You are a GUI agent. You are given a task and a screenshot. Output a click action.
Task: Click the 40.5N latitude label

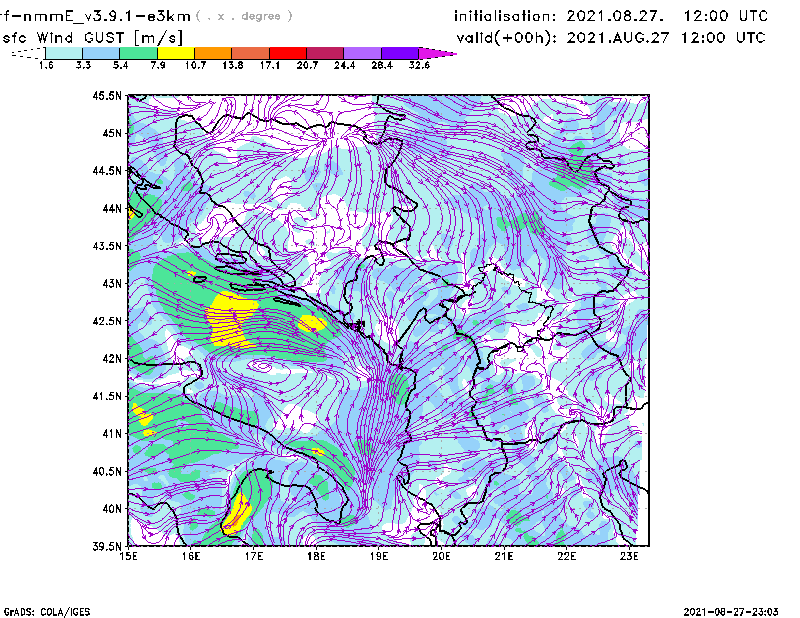[x=108, y=472]
